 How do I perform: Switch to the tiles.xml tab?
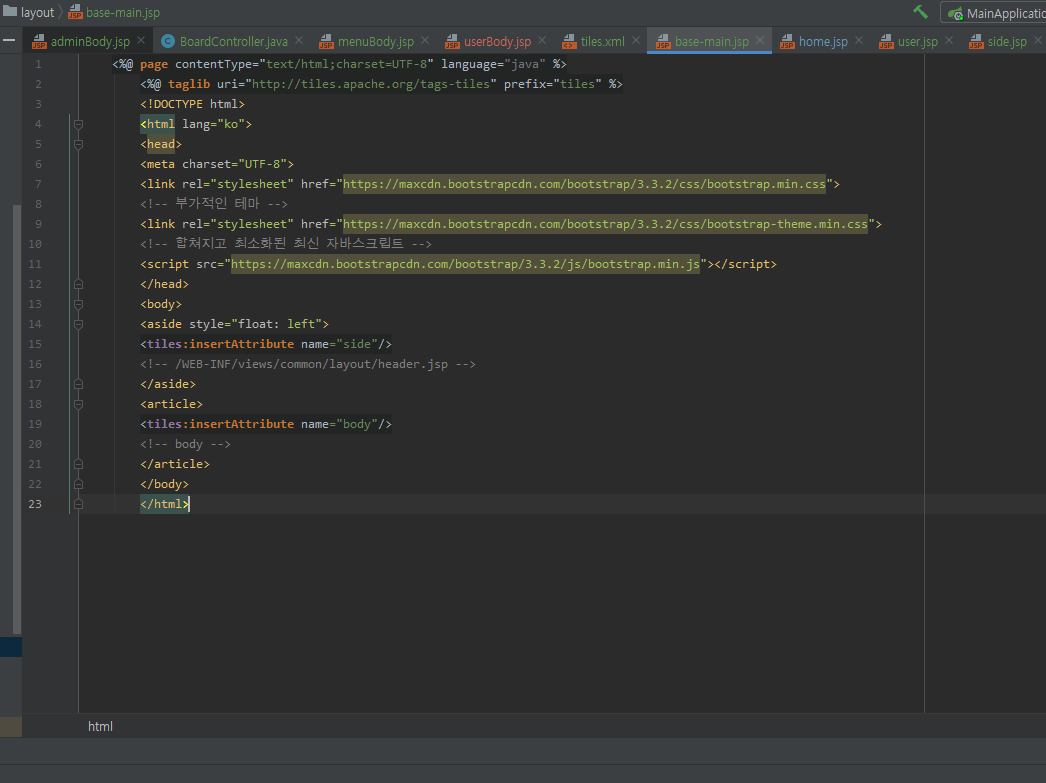click(602, 41)
